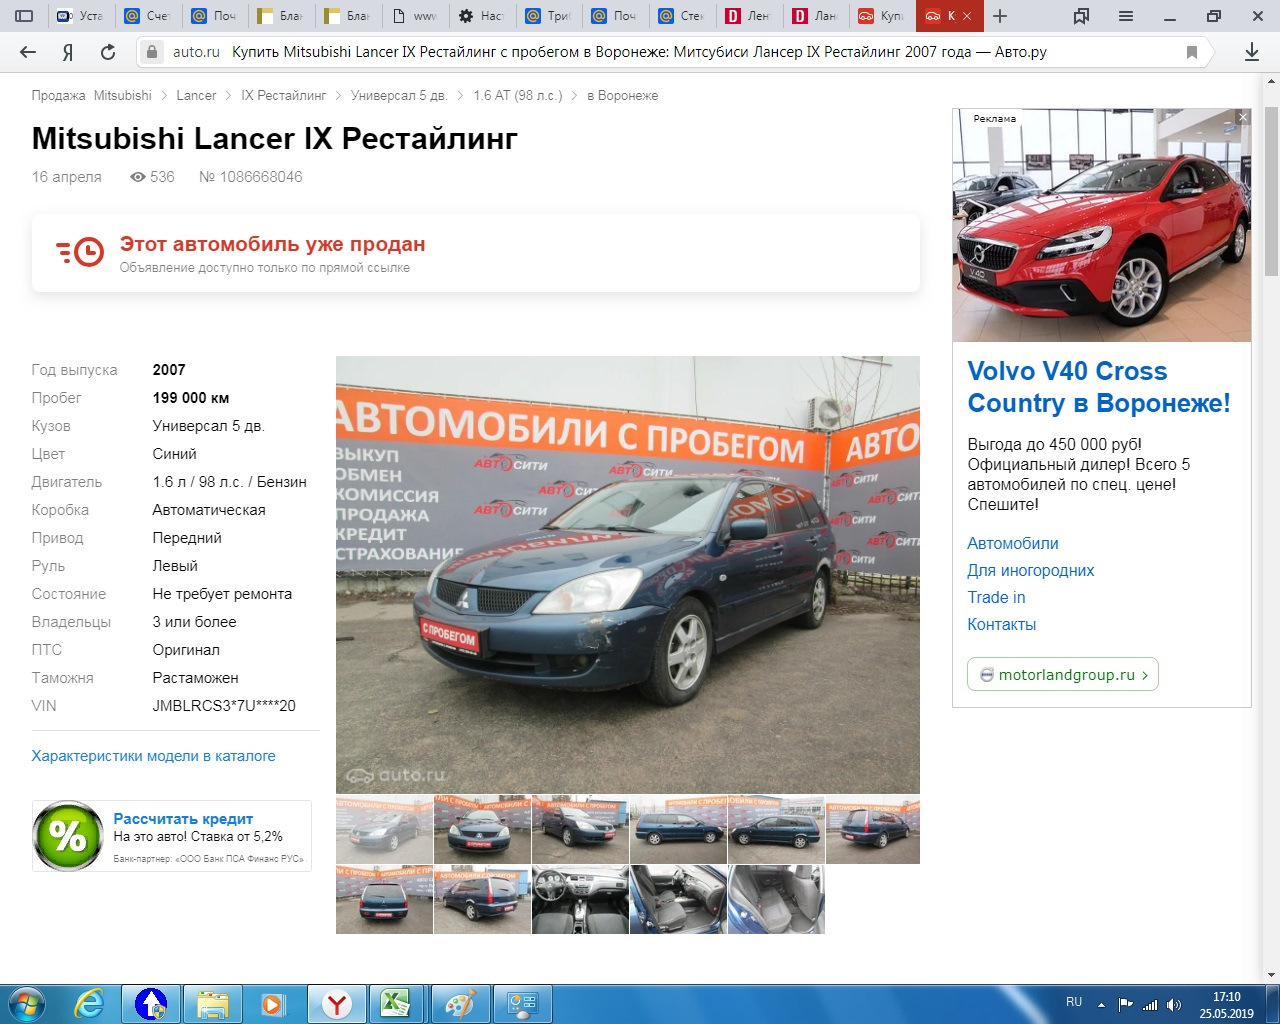Viewport: 1280px width, 1024px height.
Task: Open 'Универсал 5 дв.' breadcrumb link
Action: [x=399, y=95]
